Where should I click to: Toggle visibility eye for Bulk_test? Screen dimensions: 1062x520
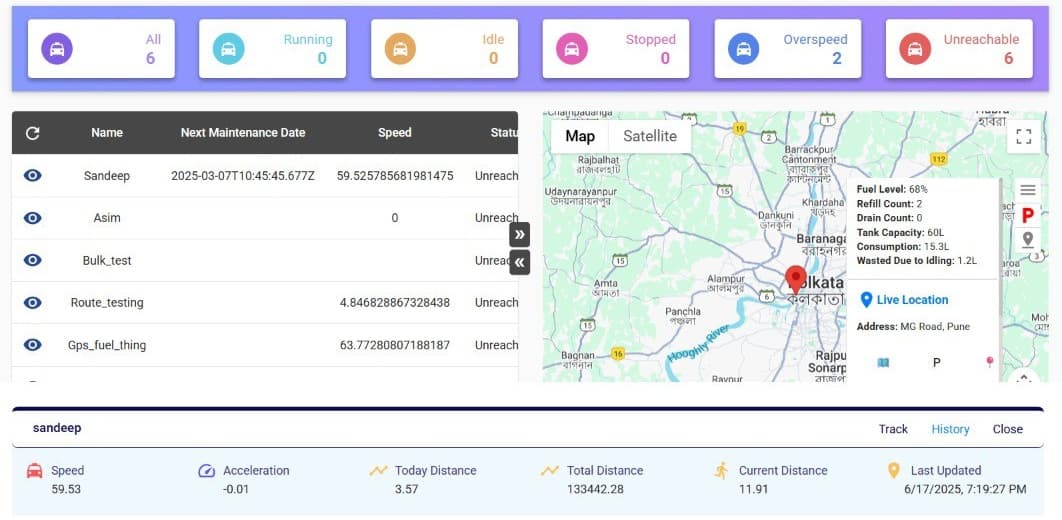pyautogui.click(x=33, y=260)
